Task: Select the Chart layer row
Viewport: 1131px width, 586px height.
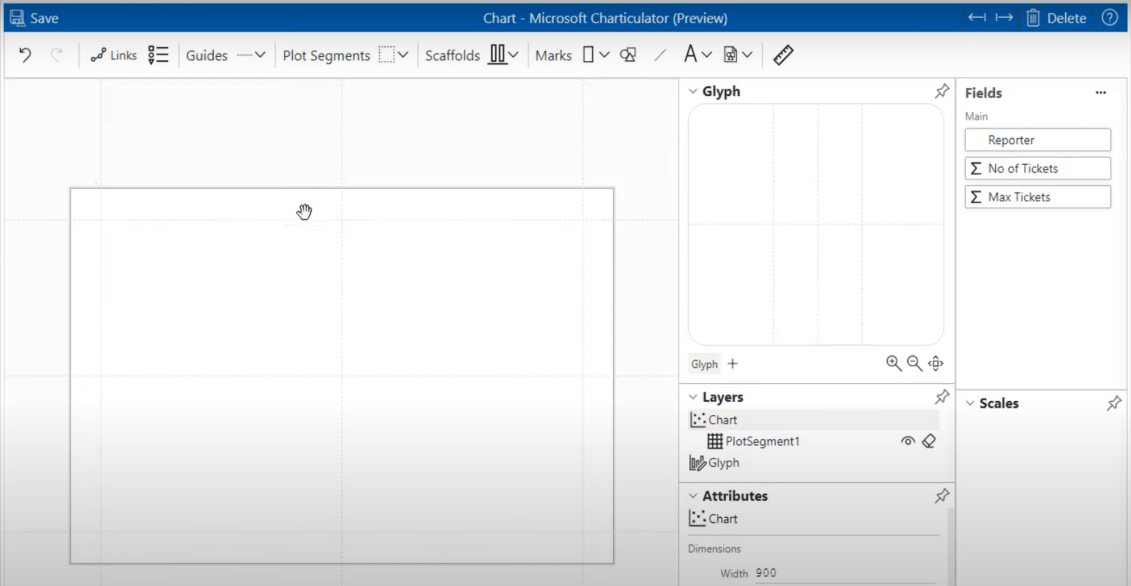Action: point(814,419)
